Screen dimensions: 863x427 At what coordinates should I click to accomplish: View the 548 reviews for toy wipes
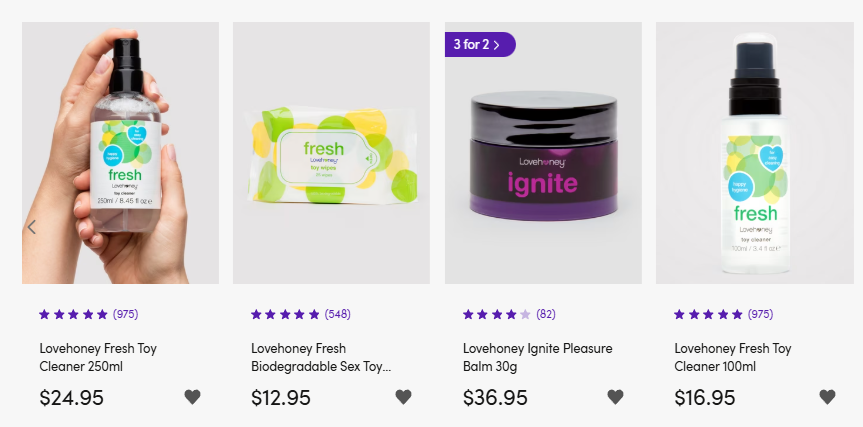pos(337,314)
